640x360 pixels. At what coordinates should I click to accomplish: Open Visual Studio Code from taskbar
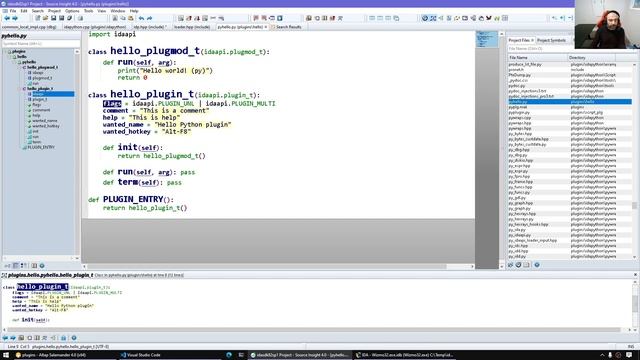(x=140, y=355)
